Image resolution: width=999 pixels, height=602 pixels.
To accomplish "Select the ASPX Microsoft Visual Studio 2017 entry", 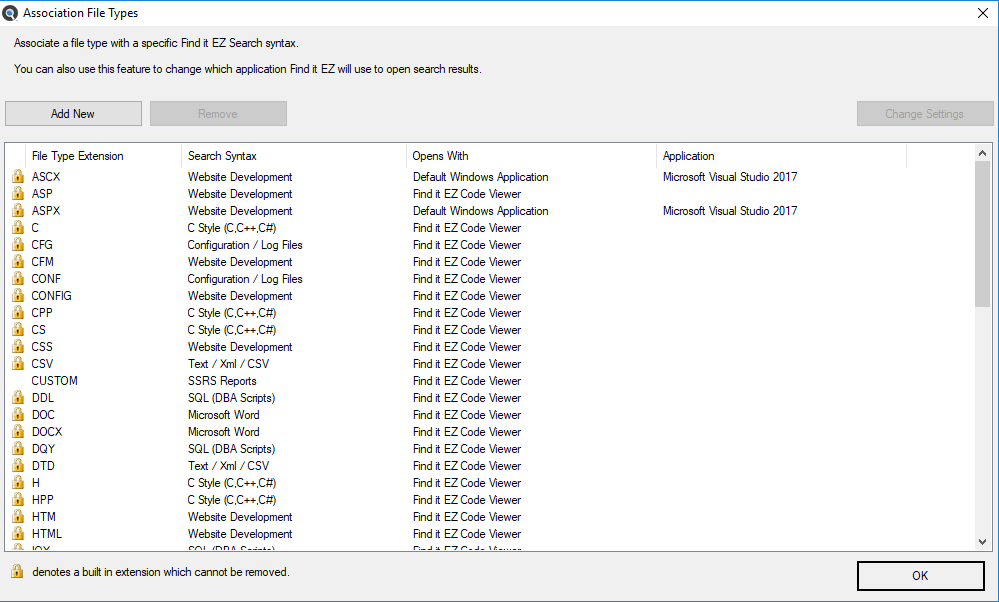I will (x=730, y=211).
